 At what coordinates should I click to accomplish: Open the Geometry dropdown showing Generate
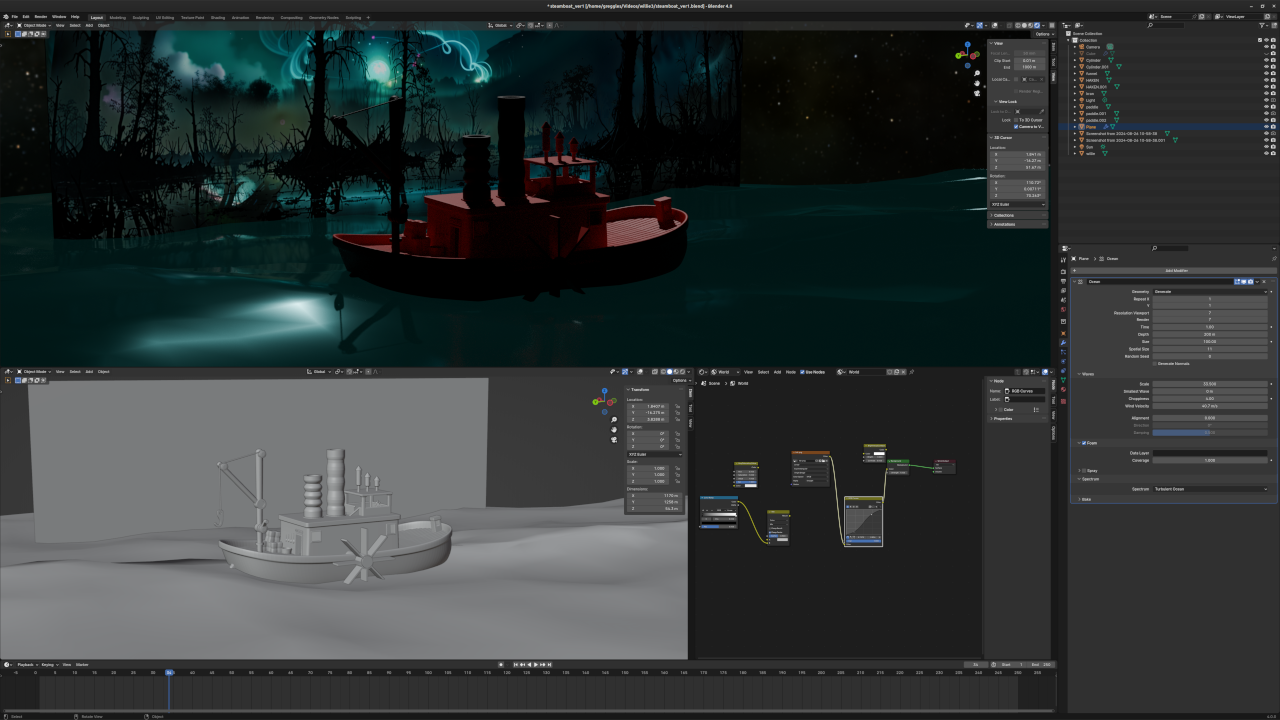click(x=1211, y=291)
